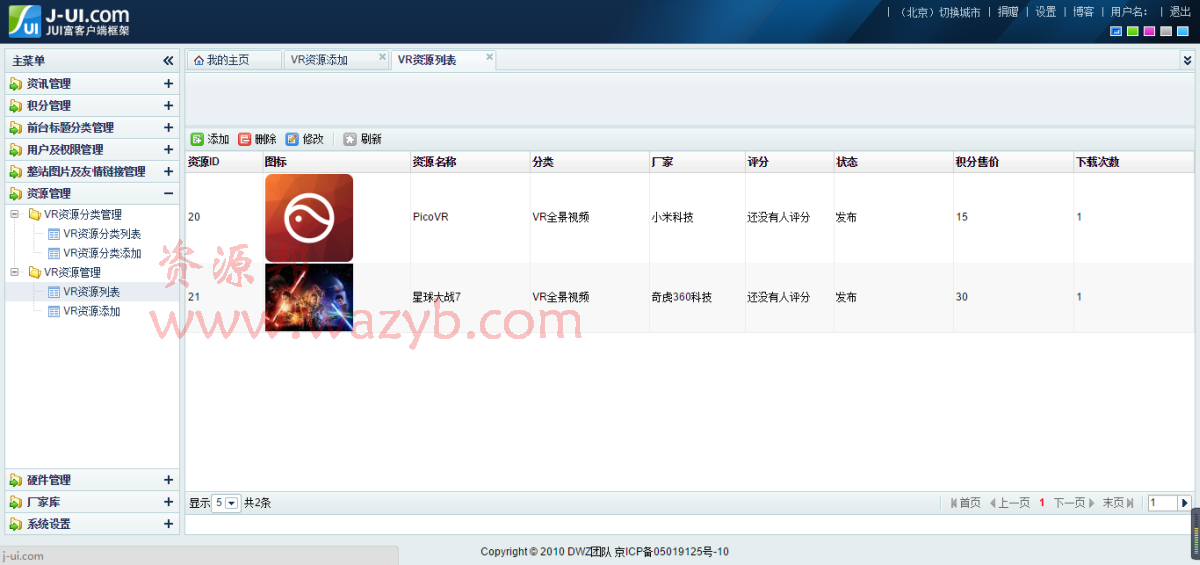Select the green theme swatch
Screen dimensions: 1200x565
pos(1132,31)
